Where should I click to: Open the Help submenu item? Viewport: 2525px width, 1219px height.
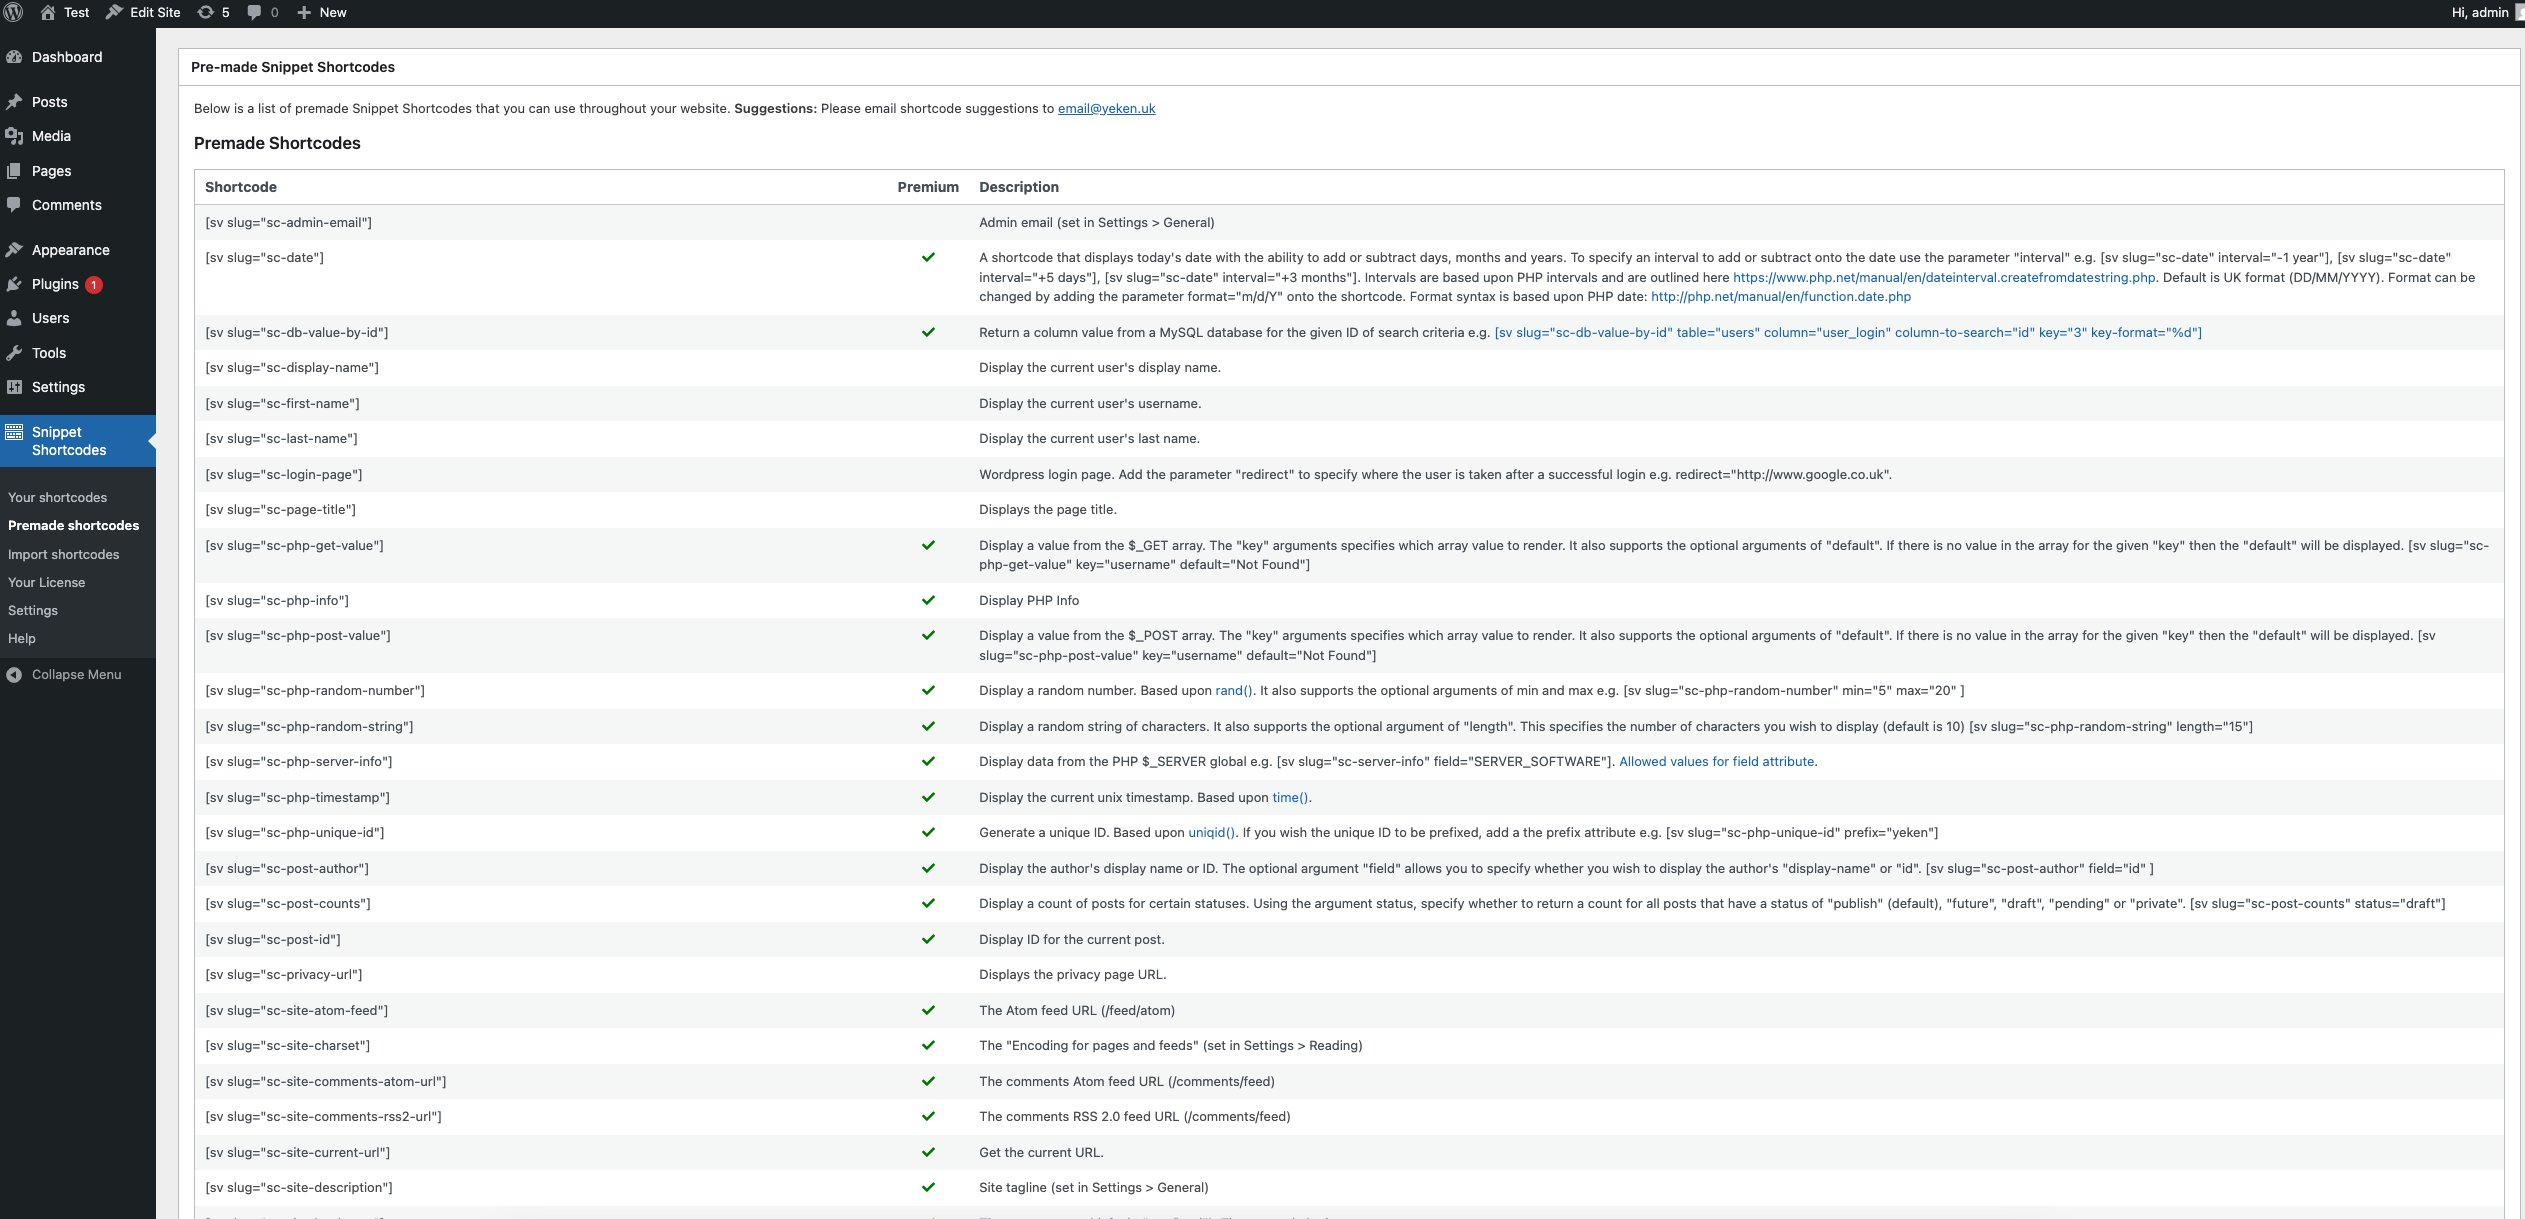(22, 638)
